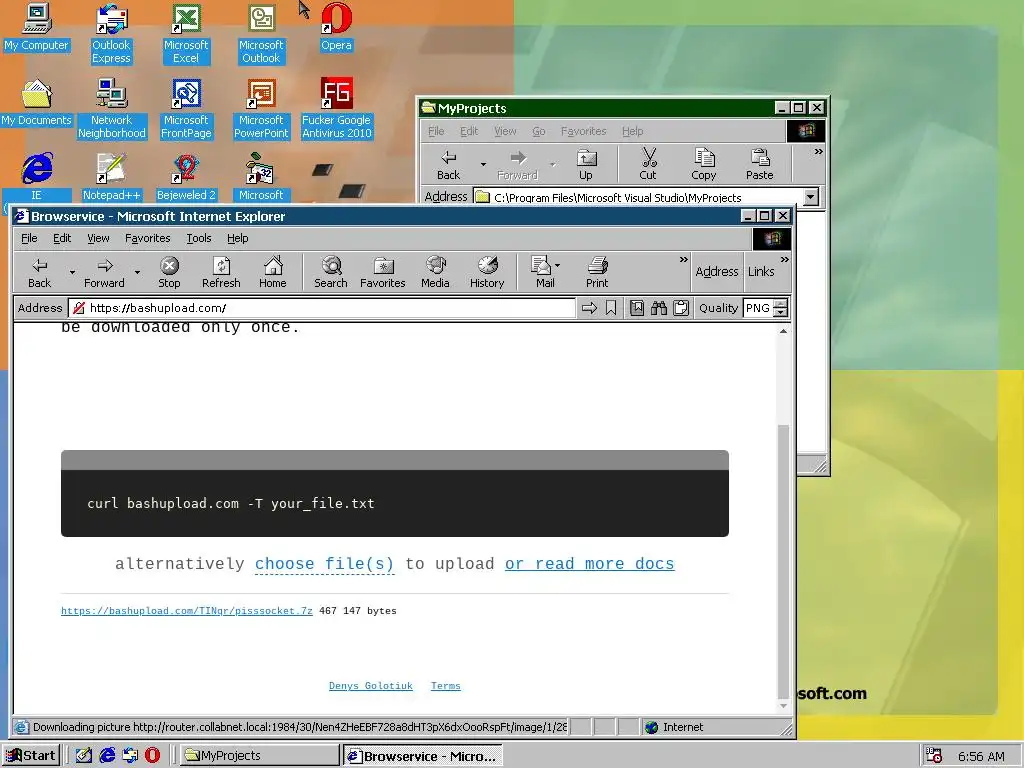Screen dimensions: 1024x768
Task: Click the choose file(s) link
Action: [x=325, y=564]
